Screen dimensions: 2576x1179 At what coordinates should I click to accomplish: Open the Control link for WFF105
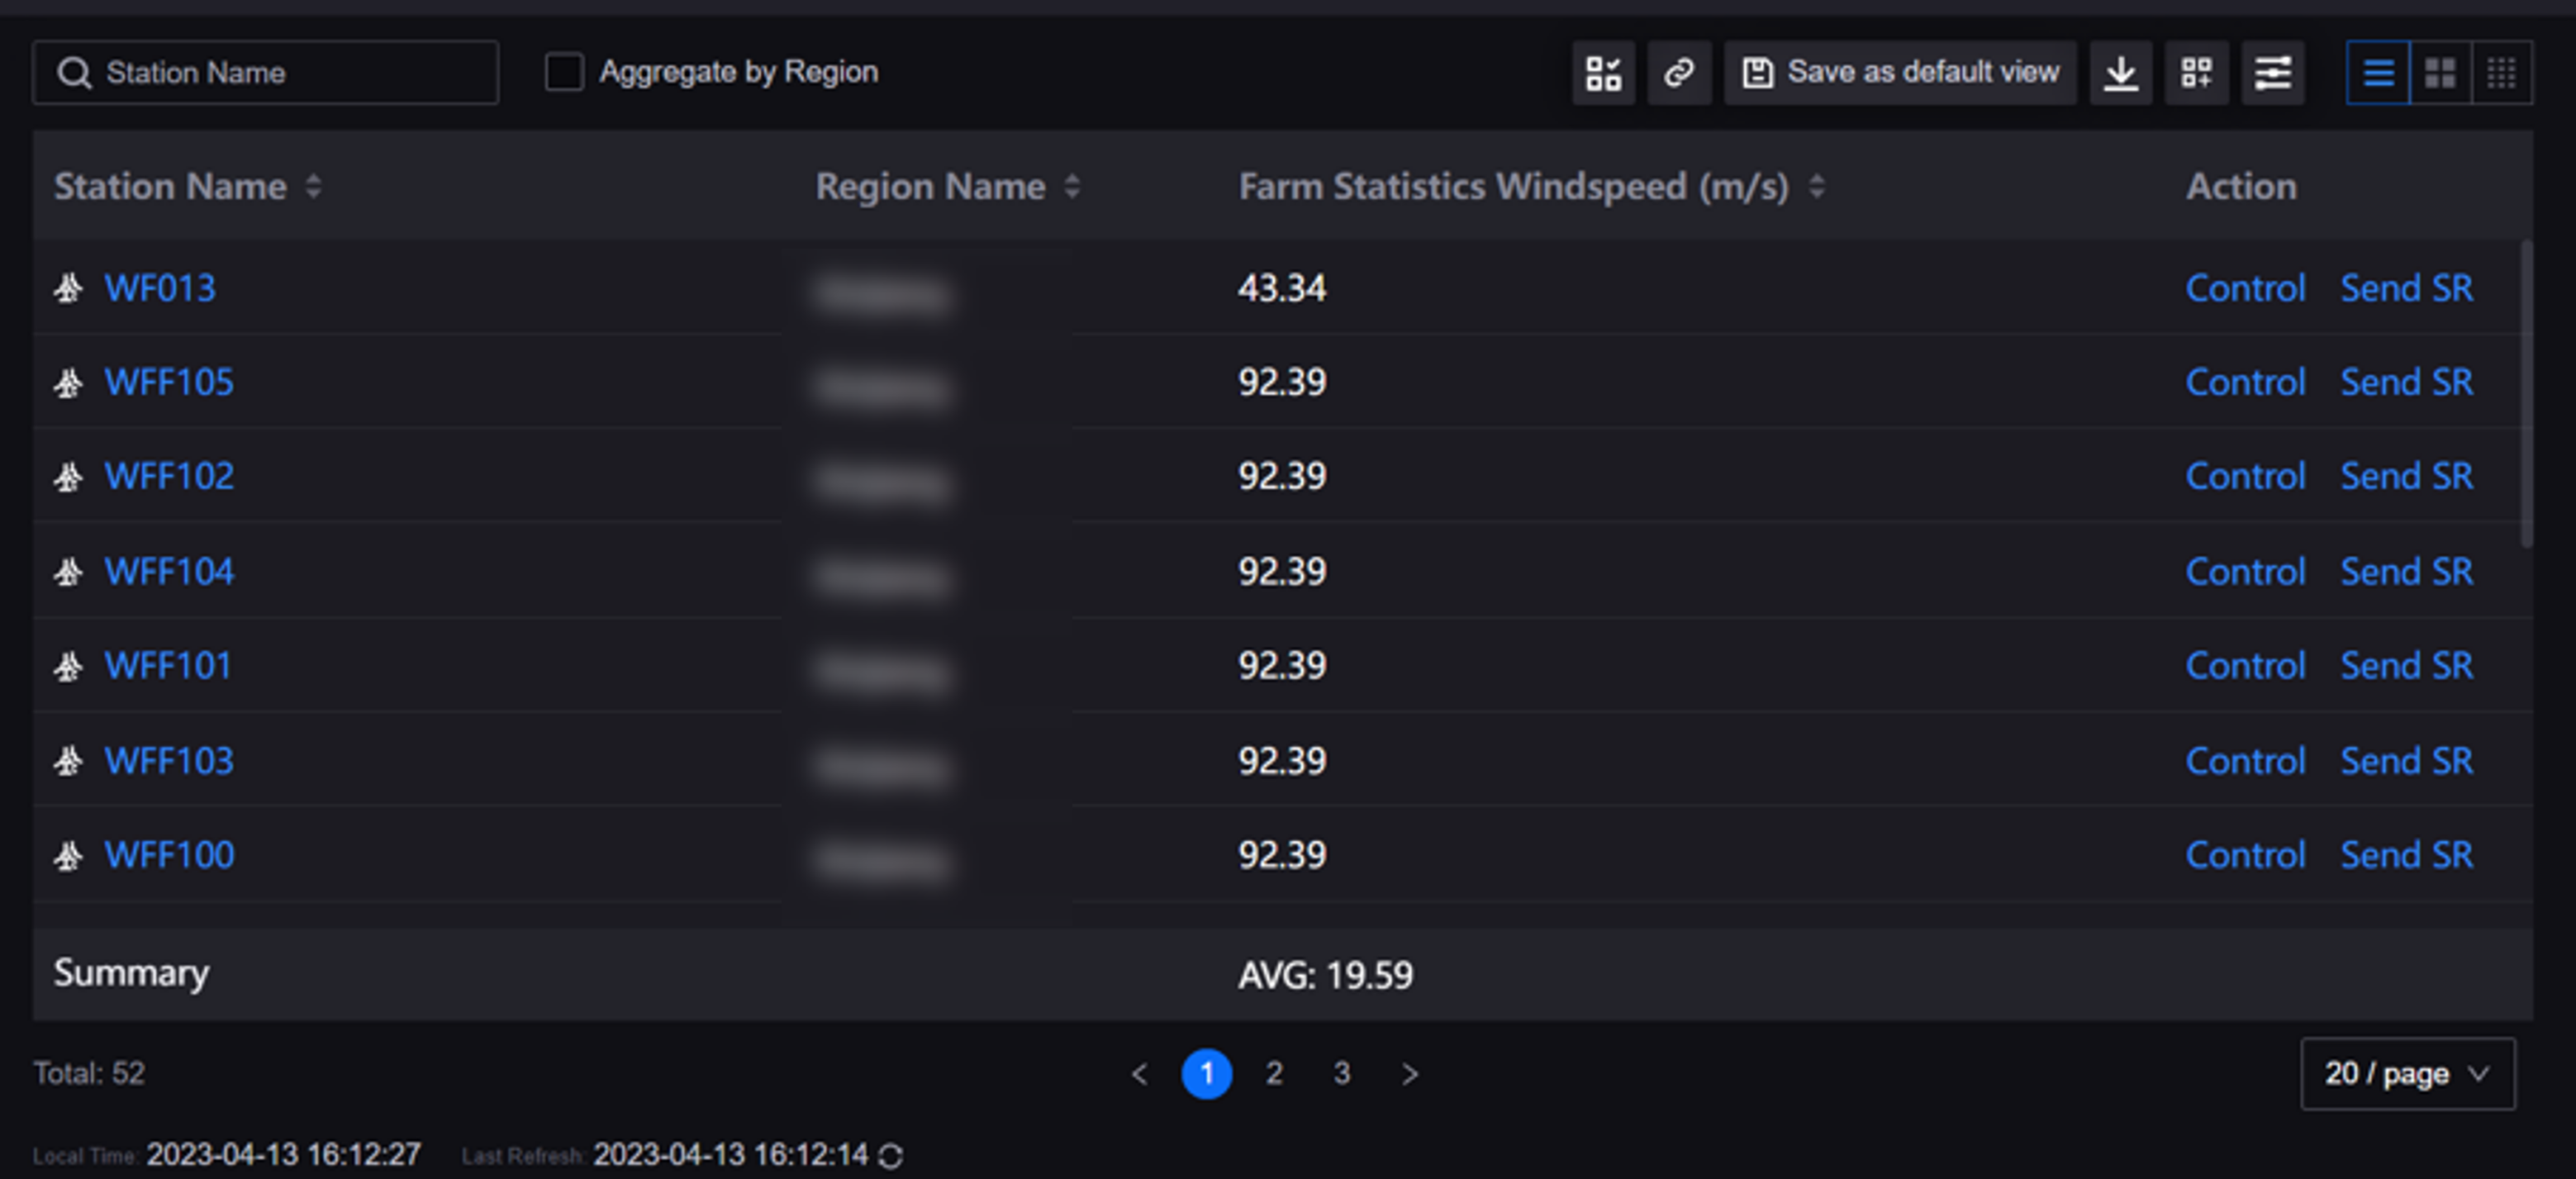point(2244,383)
